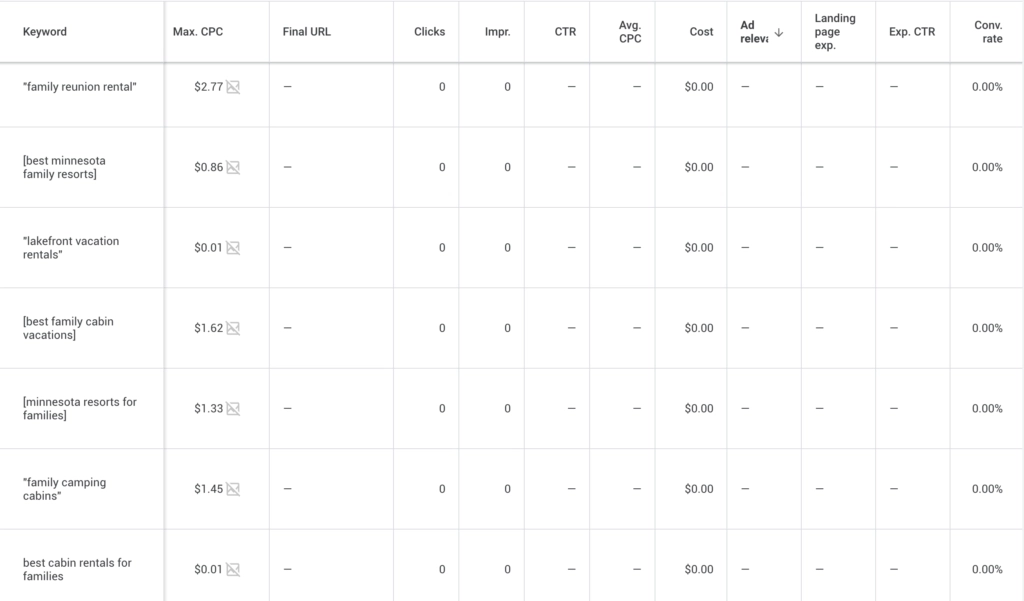Click bid icon next to $2.77 Max. CPC
The width and height of the screenshot is (1024, 601).
click(233, 87)
